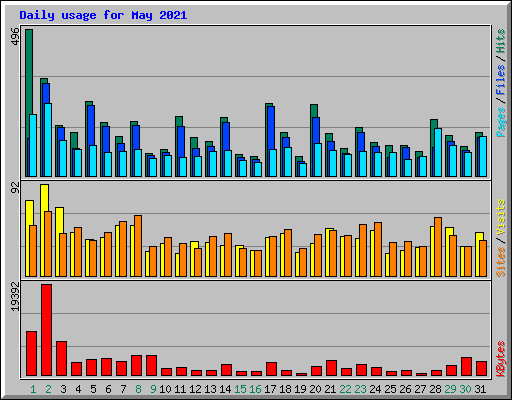Screen dimensions: 512x400
Task: Click day 17 on the date axis
Action: (270, 389)
